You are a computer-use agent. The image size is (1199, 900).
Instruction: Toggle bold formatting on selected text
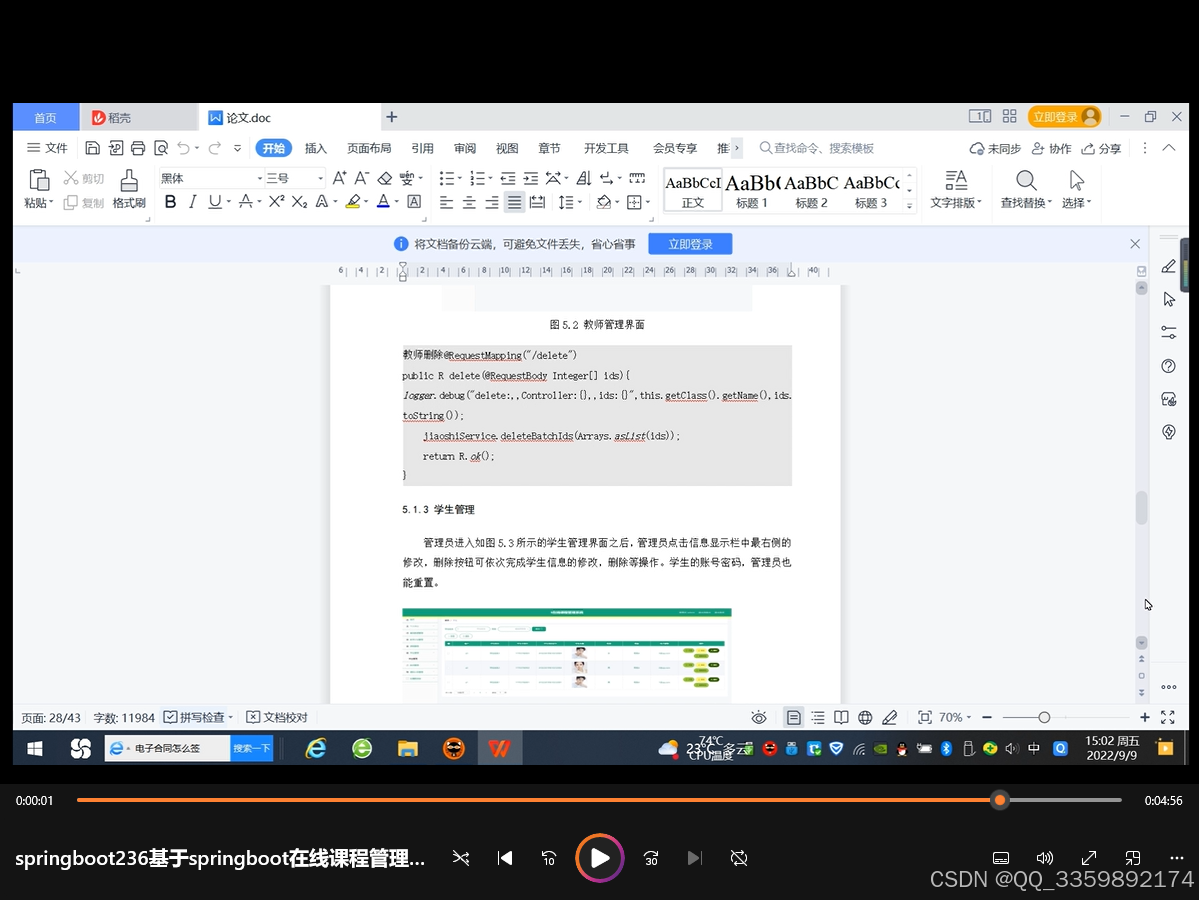(169, 202)
